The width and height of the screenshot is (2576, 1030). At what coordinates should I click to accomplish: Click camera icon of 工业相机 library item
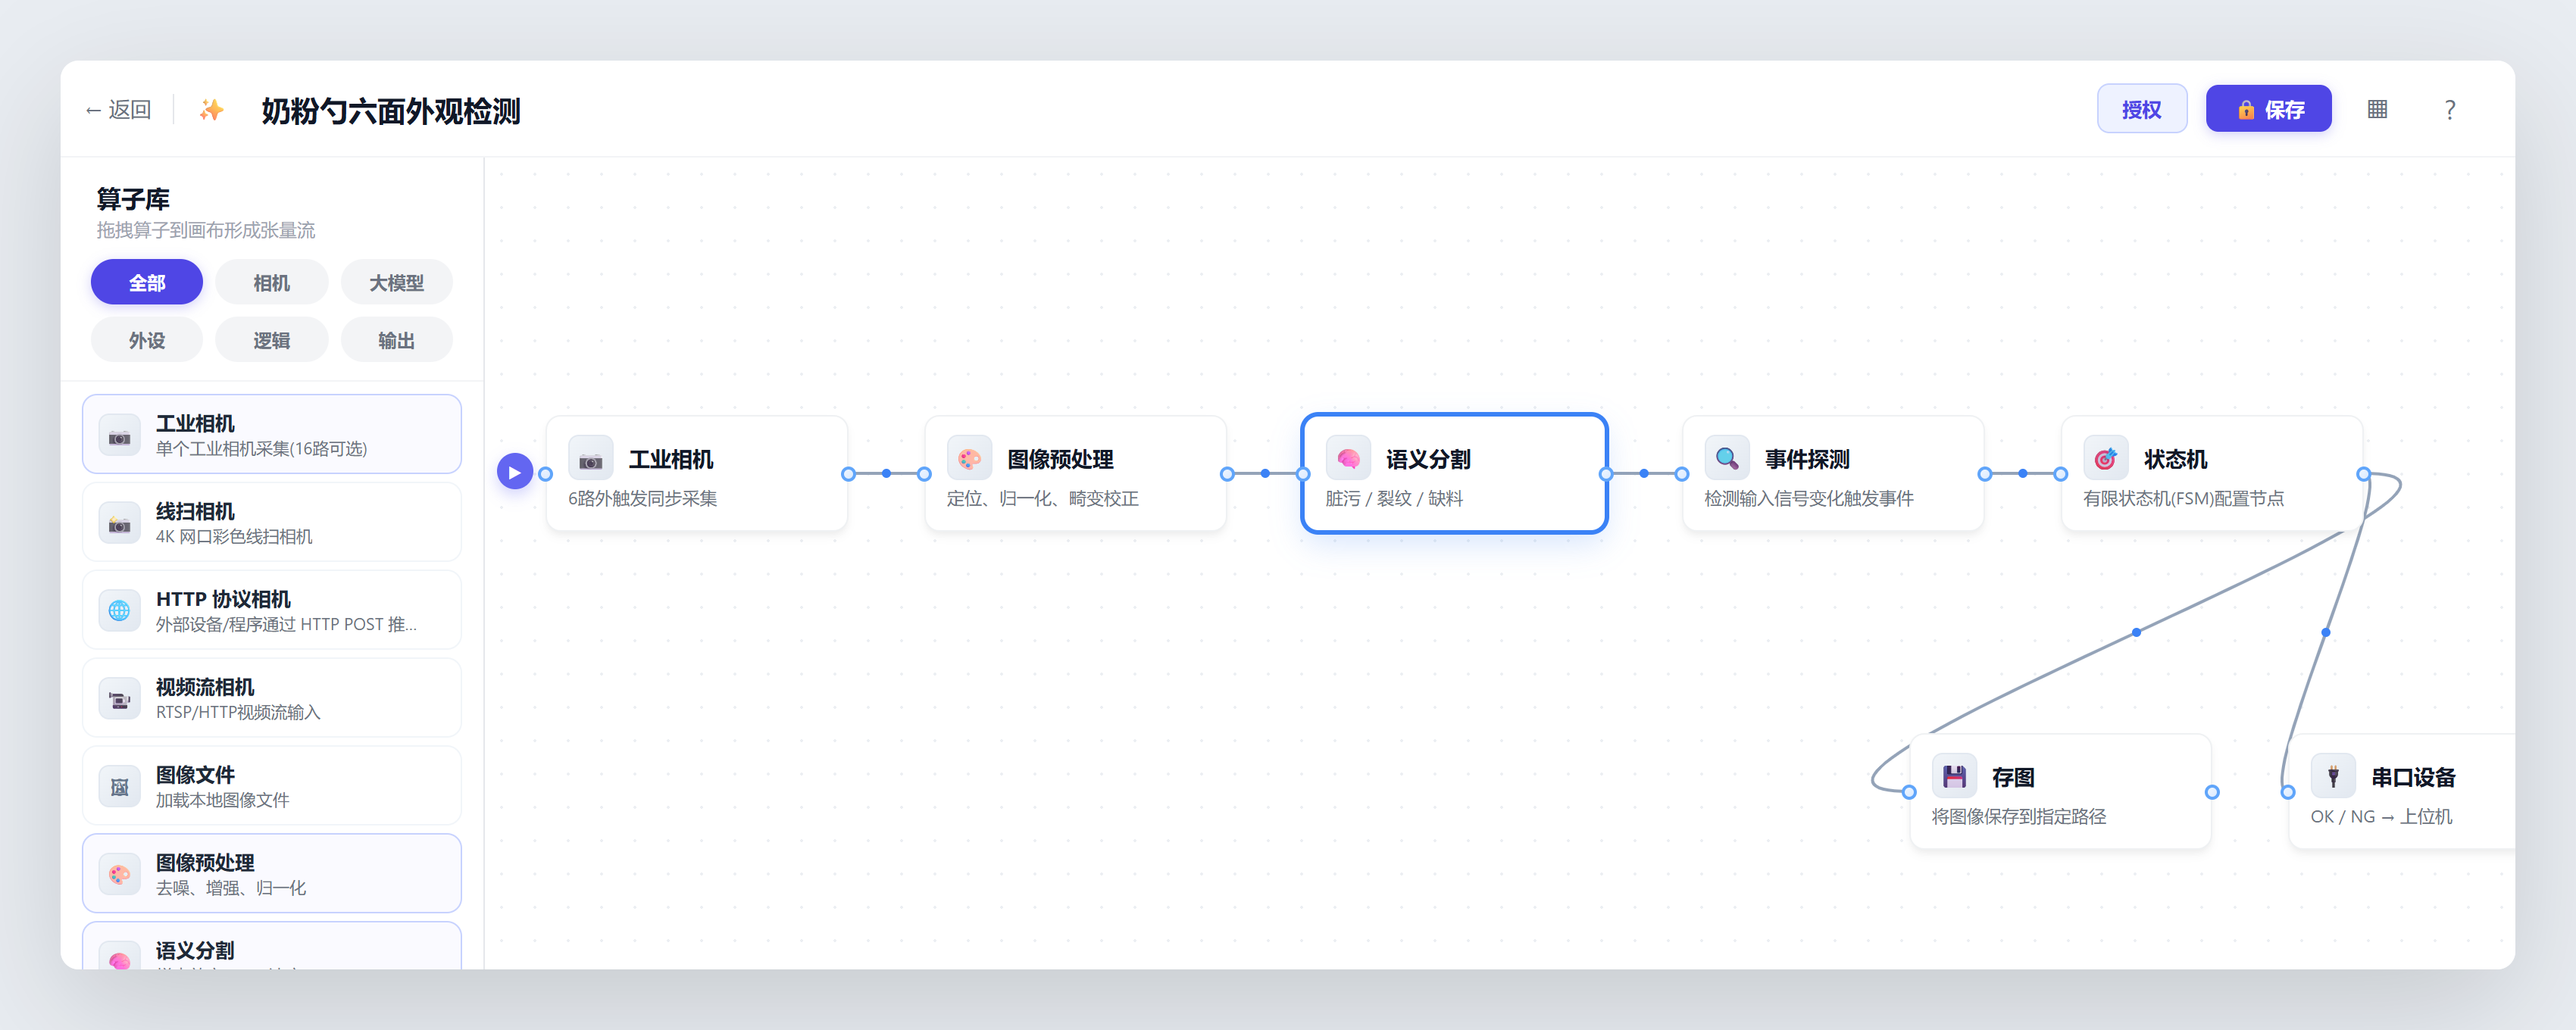(x=119, y=436)
